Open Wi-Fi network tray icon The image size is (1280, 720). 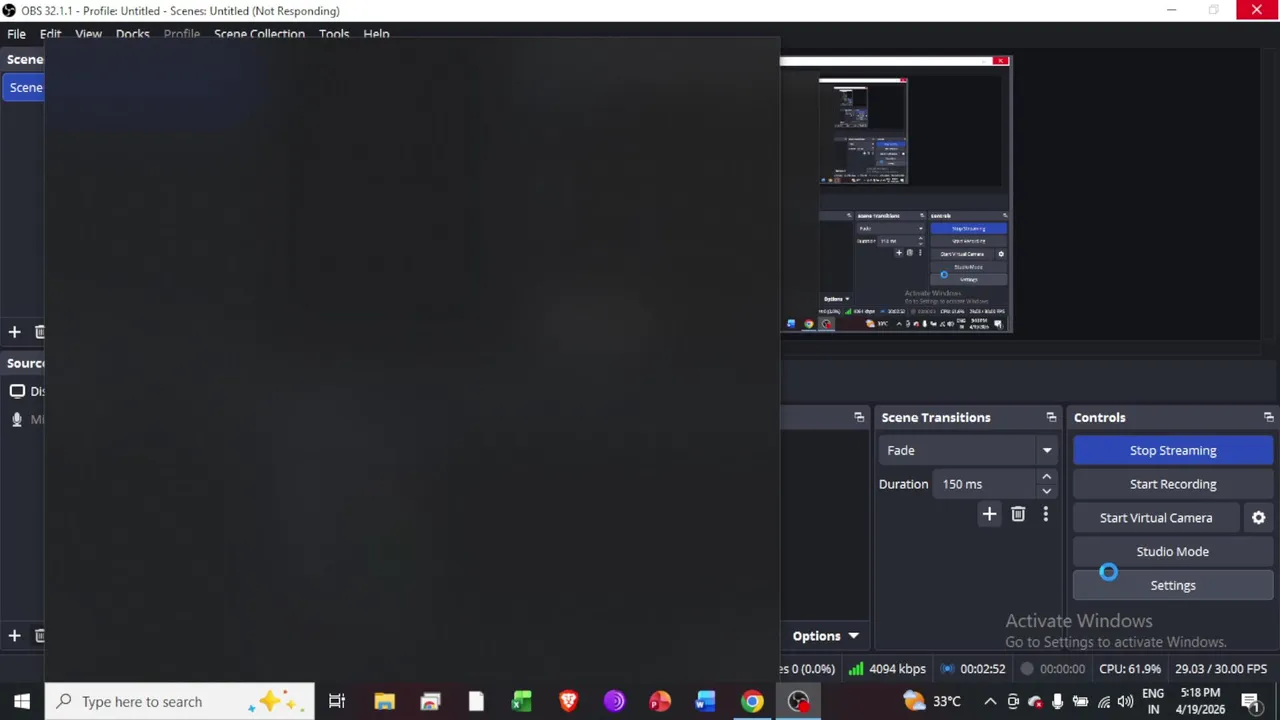[1104, 702]
